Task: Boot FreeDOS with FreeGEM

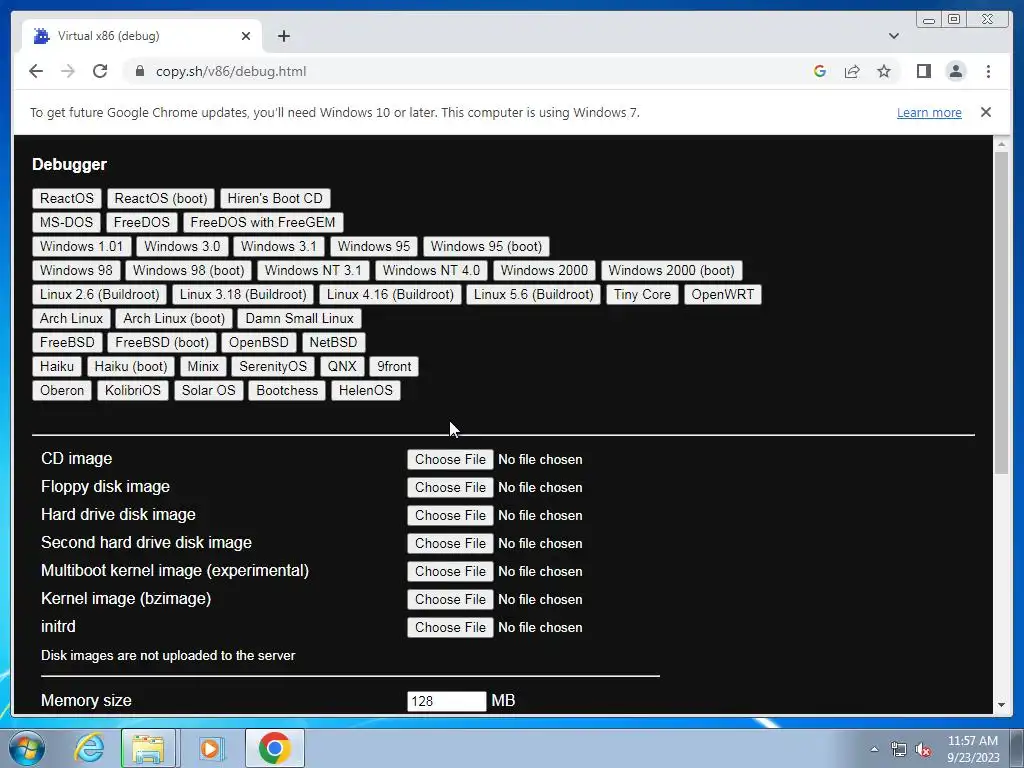Action: point(263,223)
